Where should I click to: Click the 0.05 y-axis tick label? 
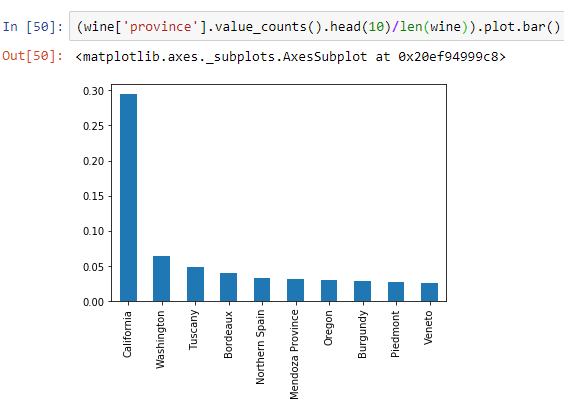tap(94, 267)
